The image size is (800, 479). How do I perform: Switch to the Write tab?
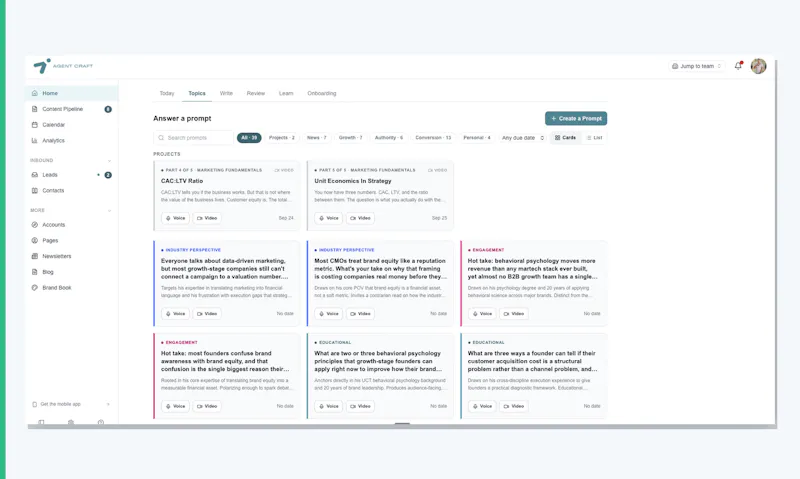tap(226, 93)
